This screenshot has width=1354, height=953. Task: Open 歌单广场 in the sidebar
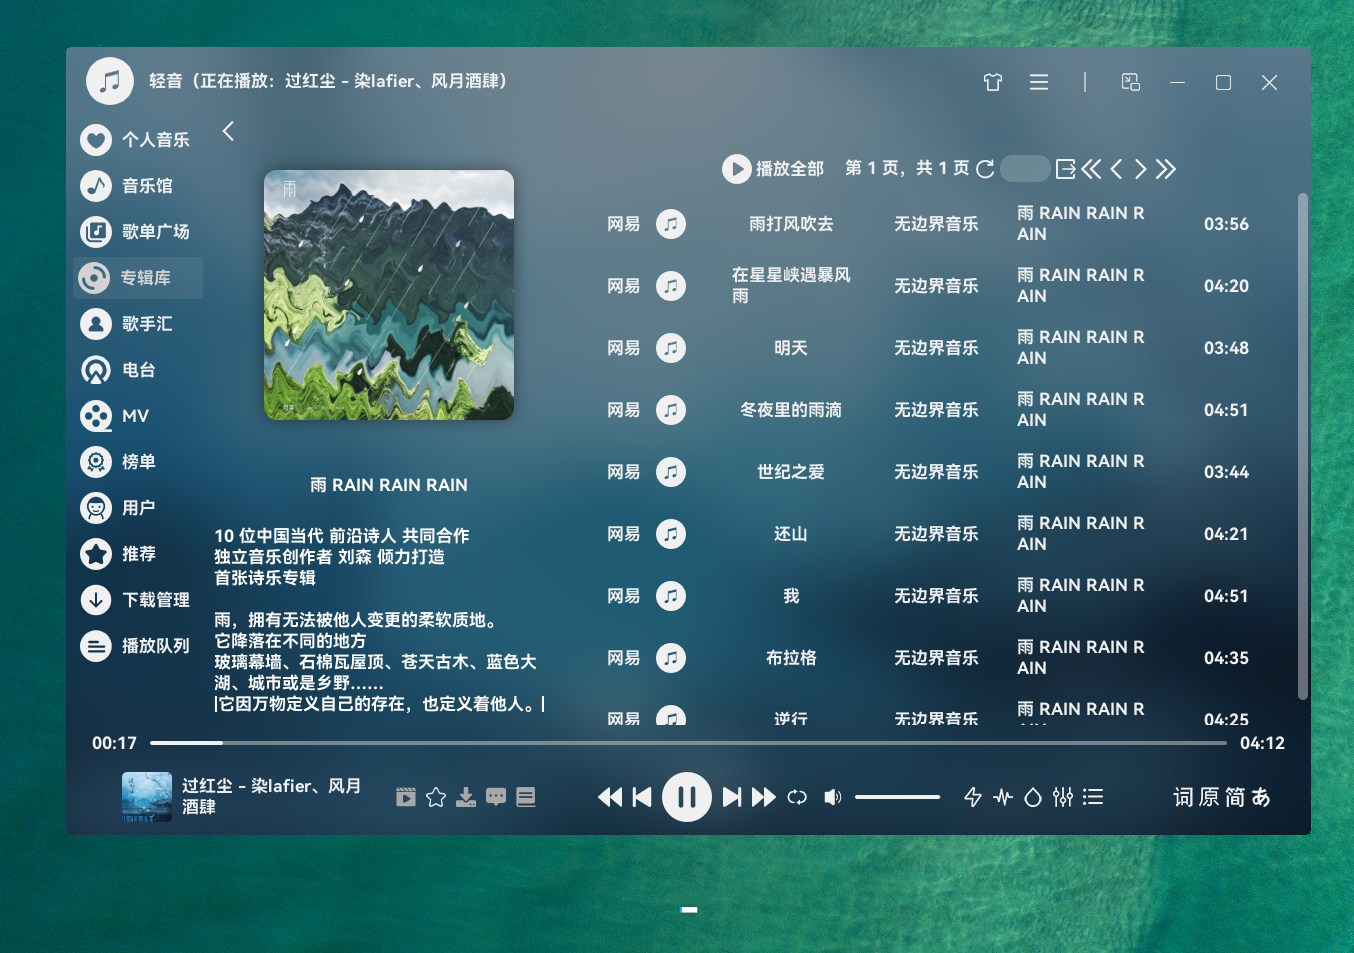coord(136,232)
